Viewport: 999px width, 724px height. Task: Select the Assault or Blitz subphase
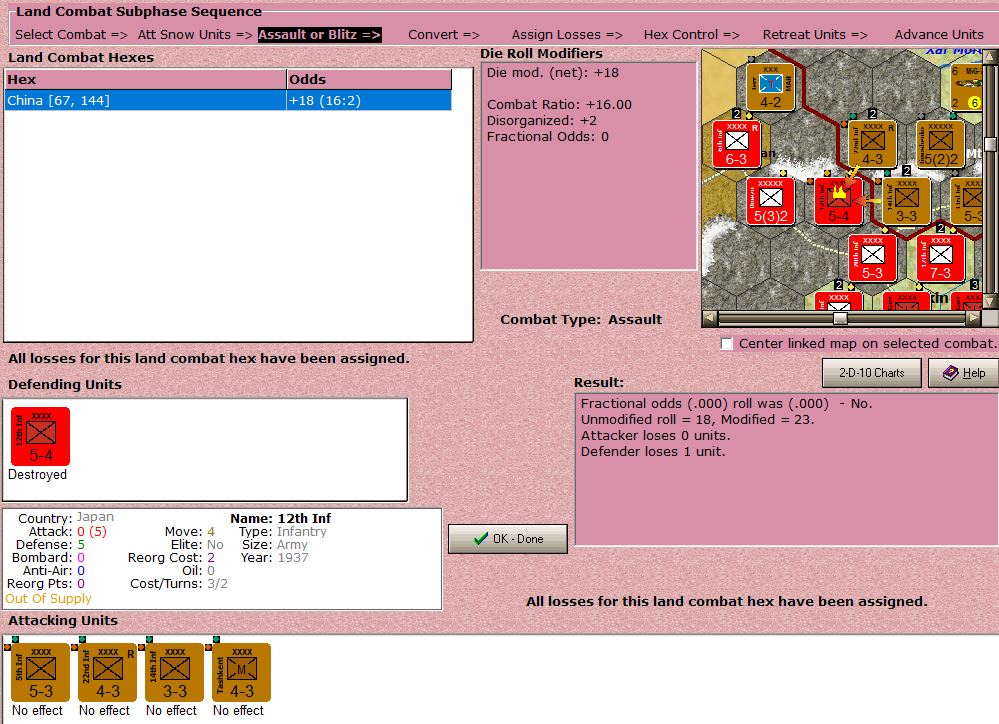click(x=320, y=34)
